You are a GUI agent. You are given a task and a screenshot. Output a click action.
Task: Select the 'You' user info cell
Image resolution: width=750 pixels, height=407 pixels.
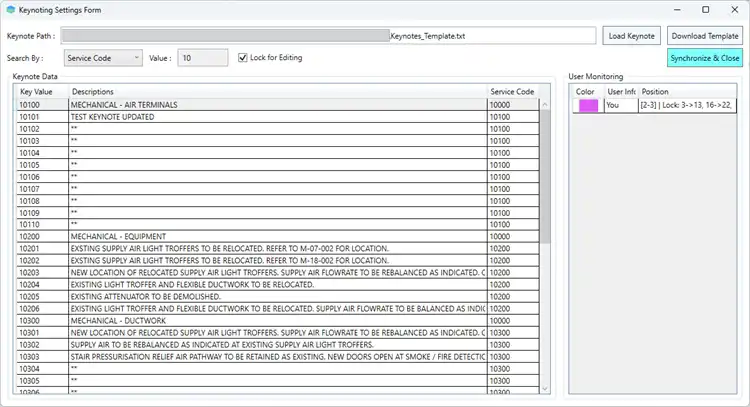[x=621, y=105]
